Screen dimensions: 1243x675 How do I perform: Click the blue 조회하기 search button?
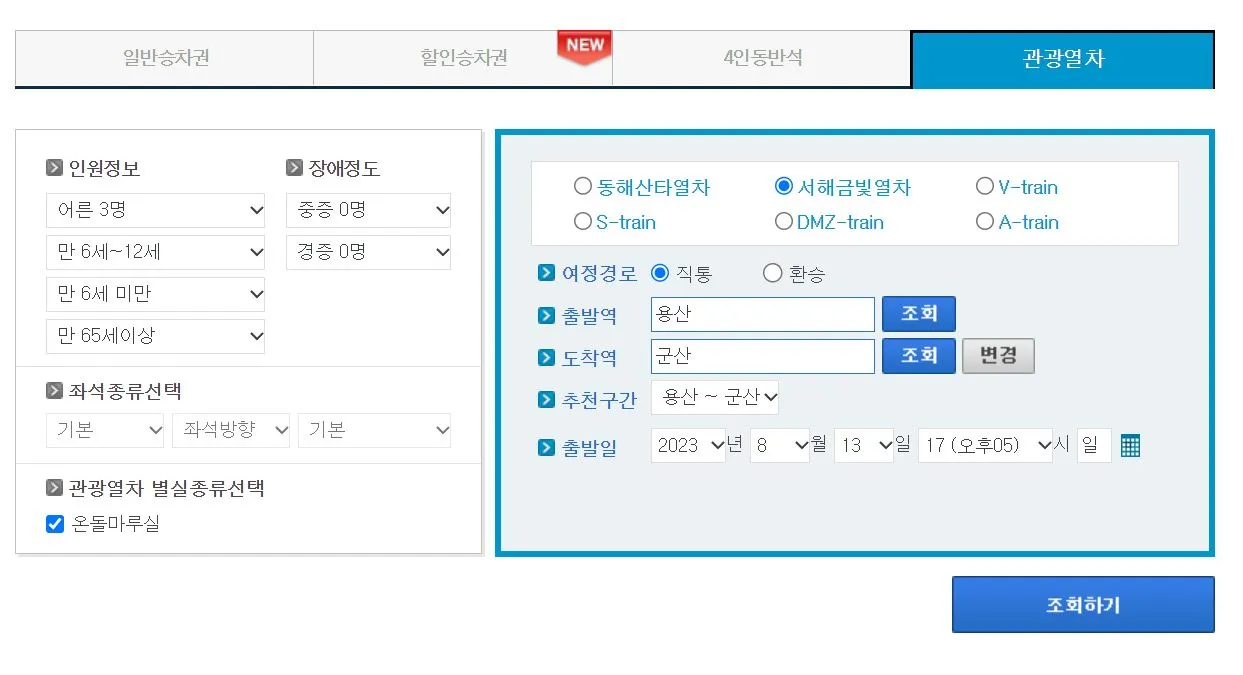click(x=1083, y=604)
